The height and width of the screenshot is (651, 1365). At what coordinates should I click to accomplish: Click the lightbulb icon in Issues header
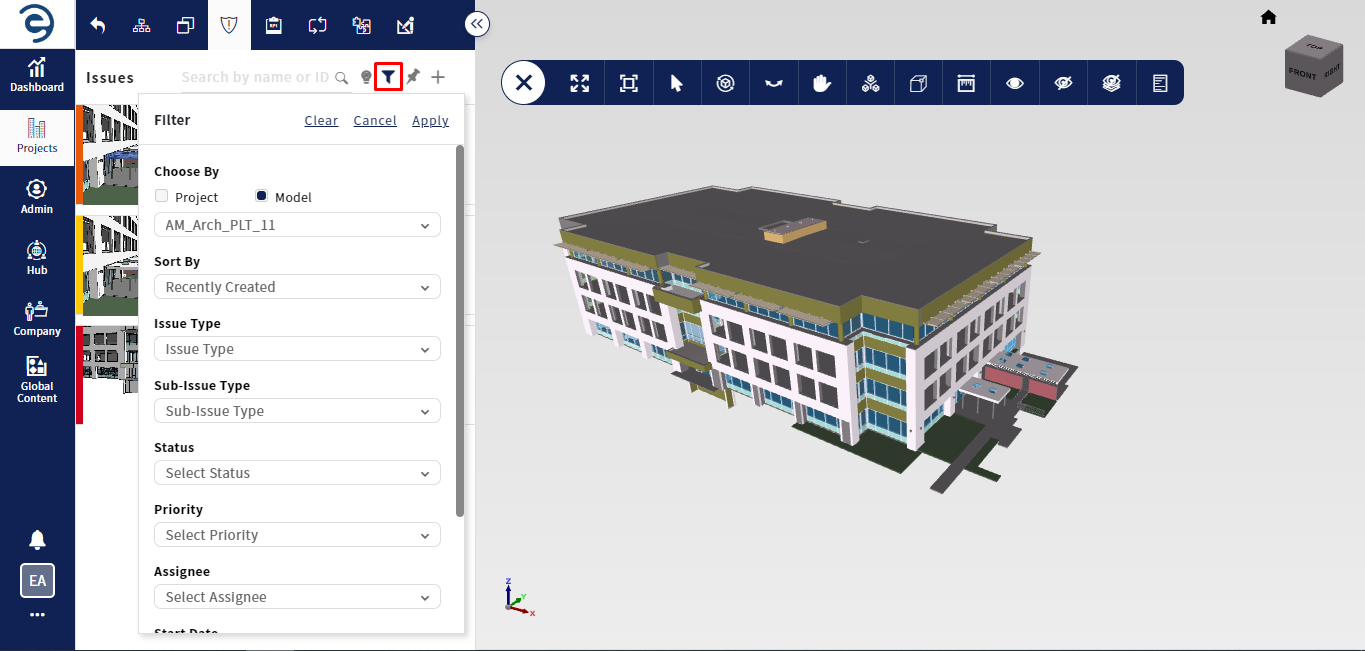point(366,77)
